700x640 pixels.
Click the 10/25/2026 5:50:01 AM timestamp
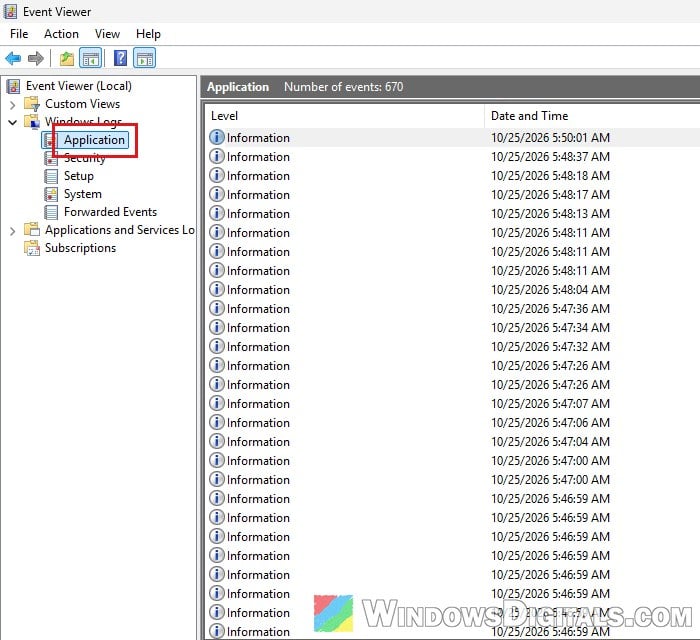[550, 137]
